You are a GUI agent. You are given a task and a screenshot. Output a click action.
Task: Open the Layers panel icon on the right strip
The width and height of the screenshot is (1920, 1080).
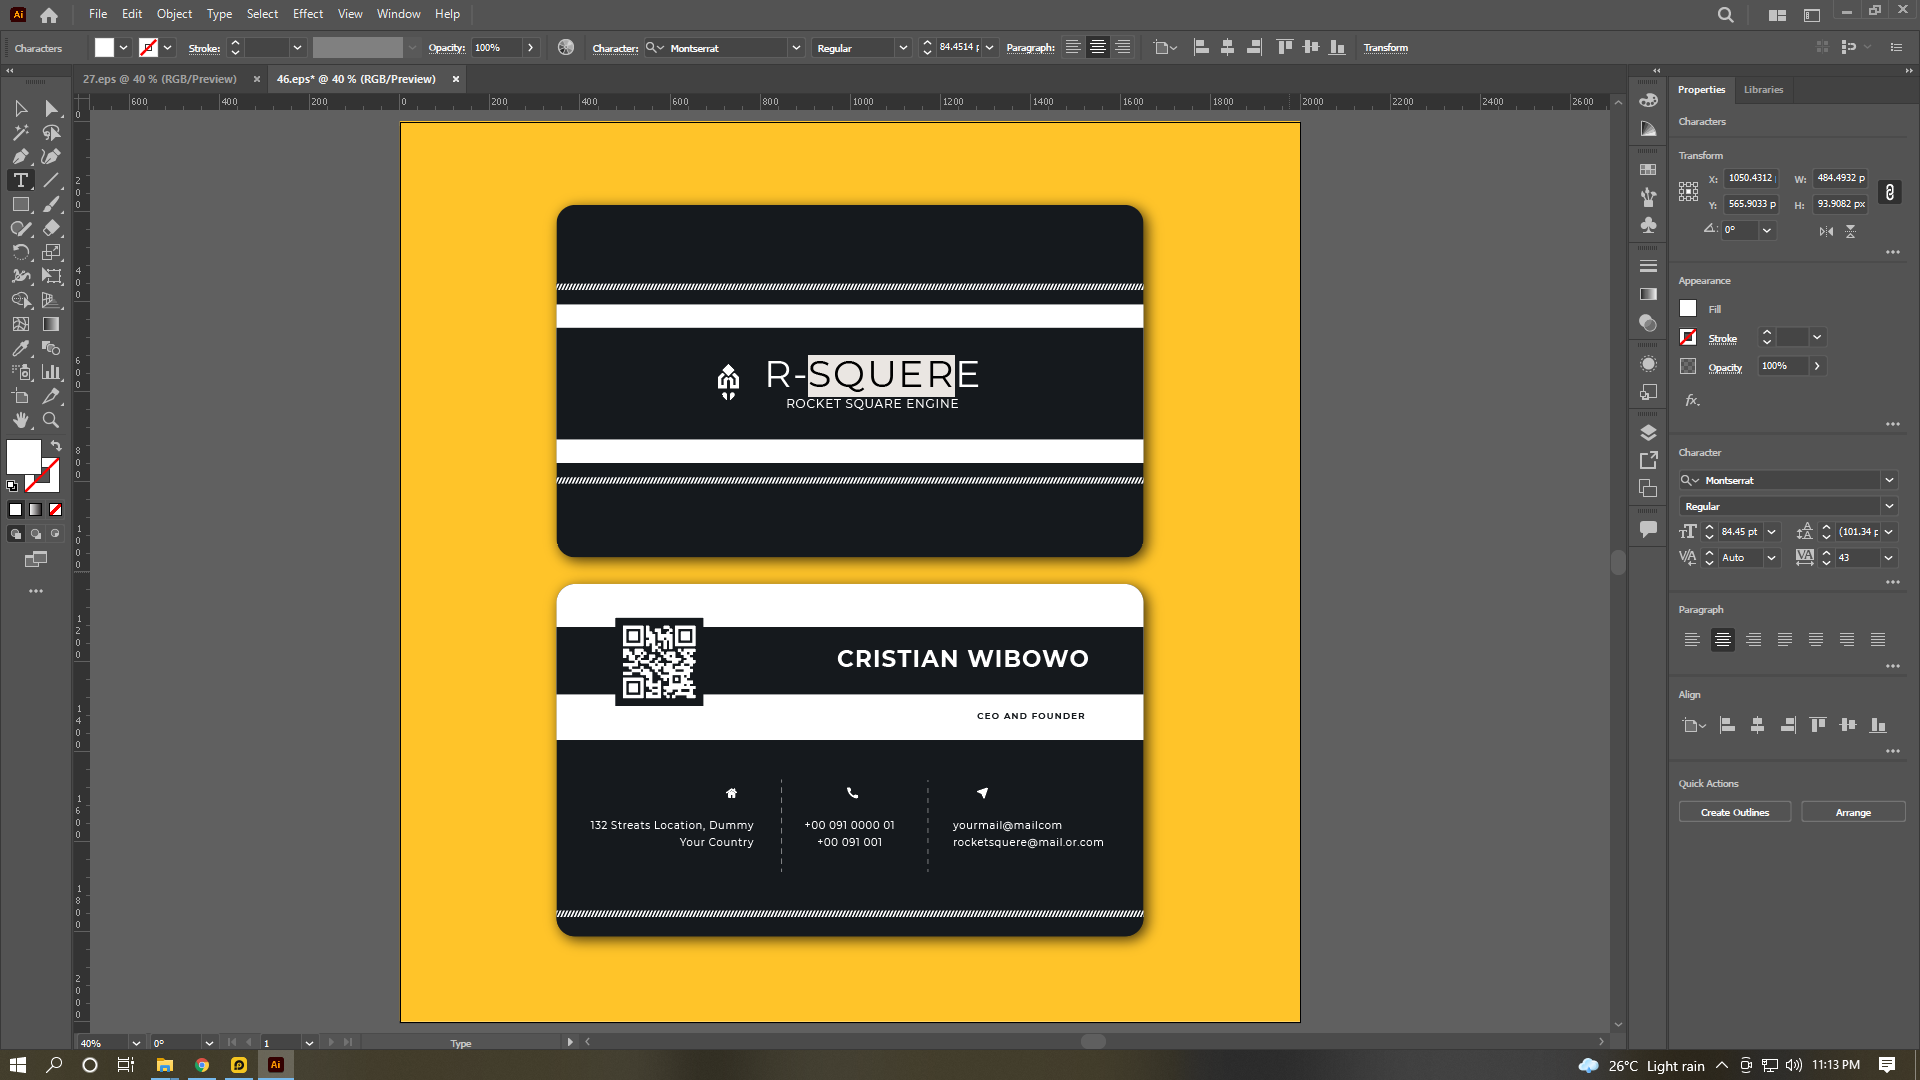[x=1648, y=433]
